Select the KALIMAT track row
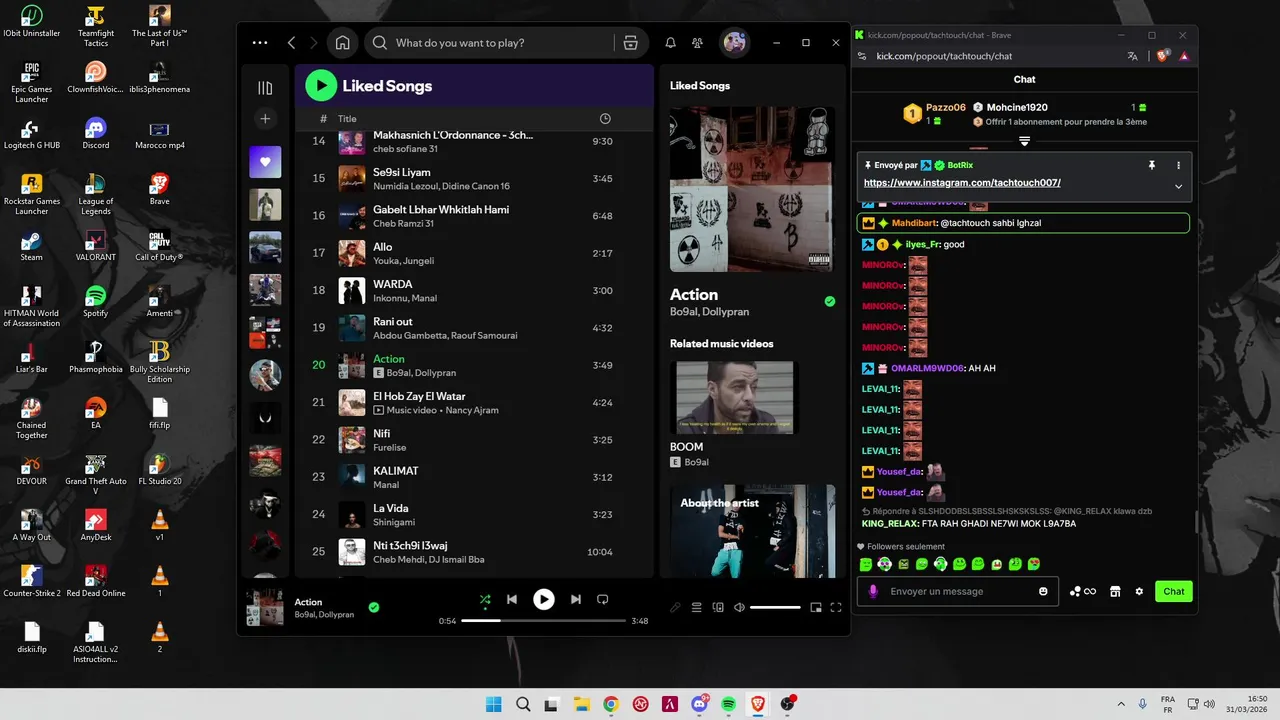The height and width of the screenshot is (720, 1280). (473, 478)
